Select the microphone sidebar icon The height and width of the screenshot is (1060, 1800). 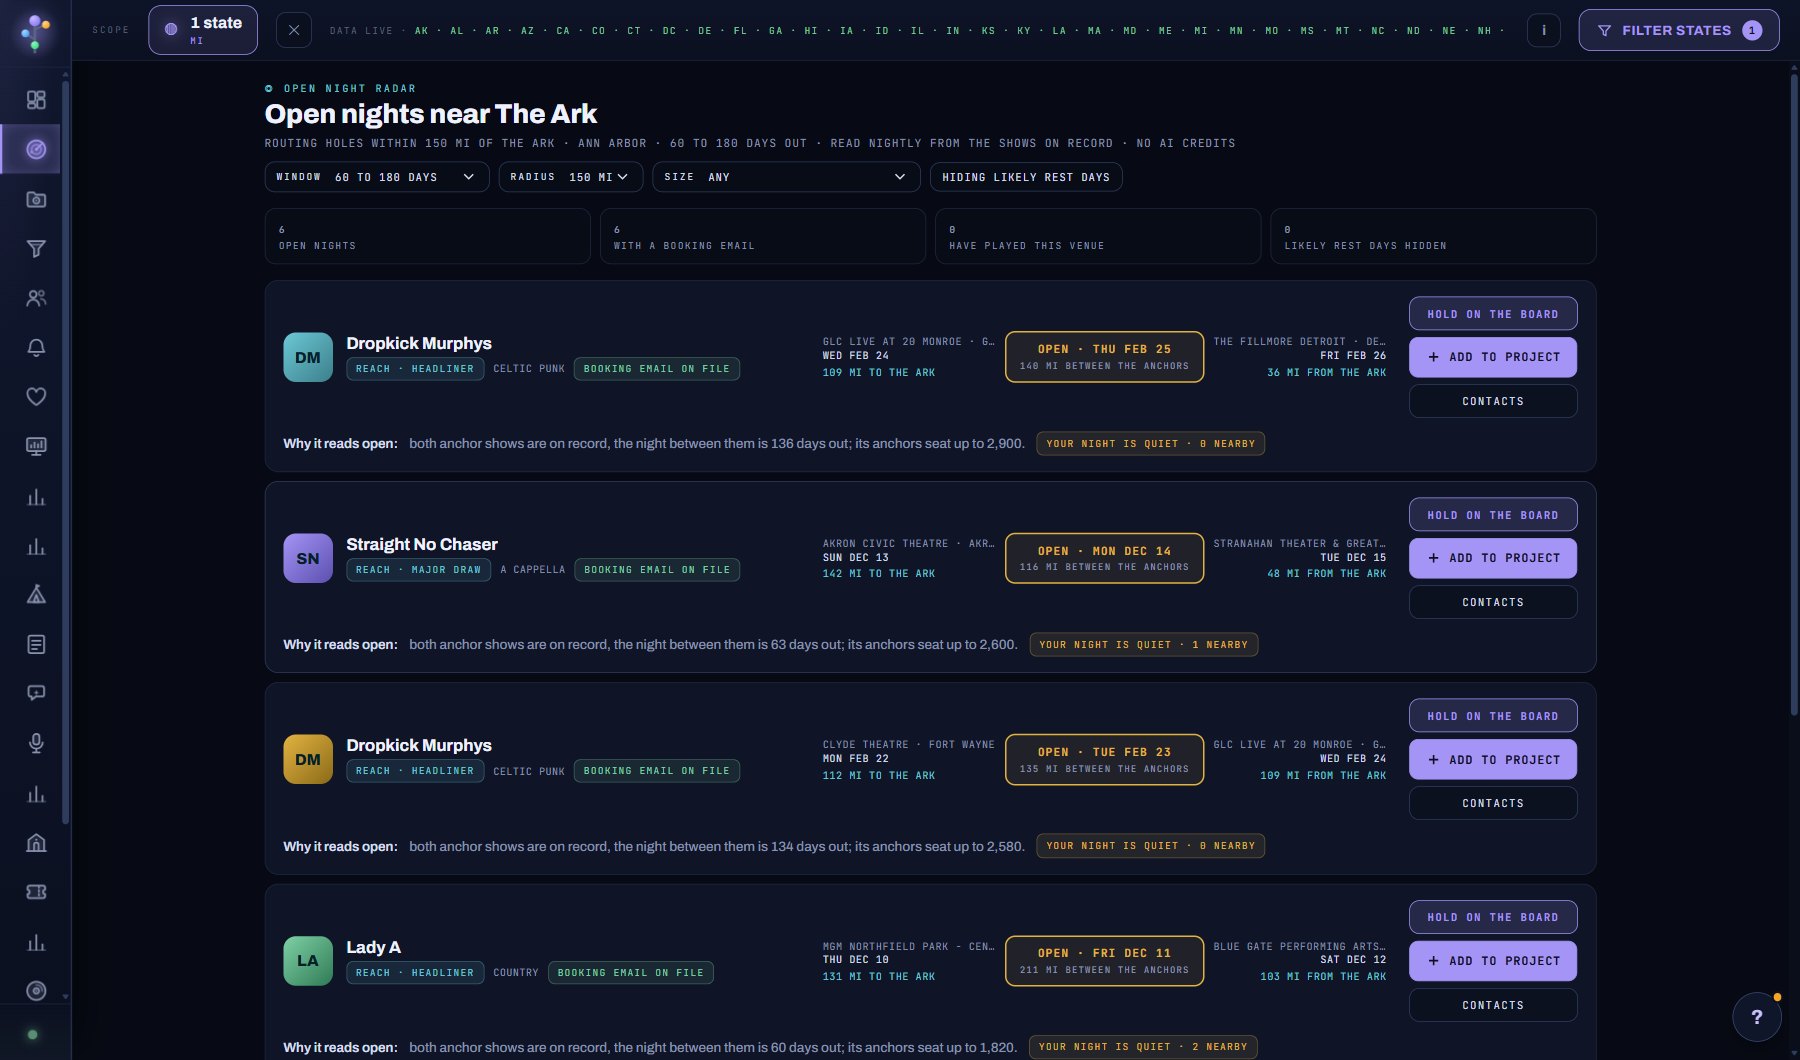(36, 743)
